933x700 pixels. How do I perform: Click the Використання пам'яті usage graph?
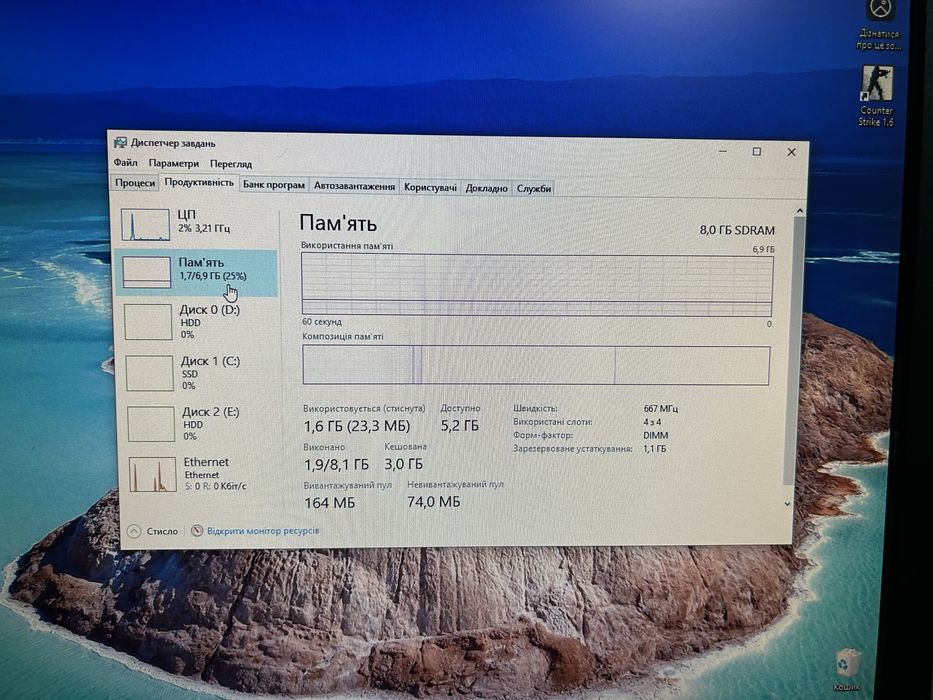coord(537,285)
